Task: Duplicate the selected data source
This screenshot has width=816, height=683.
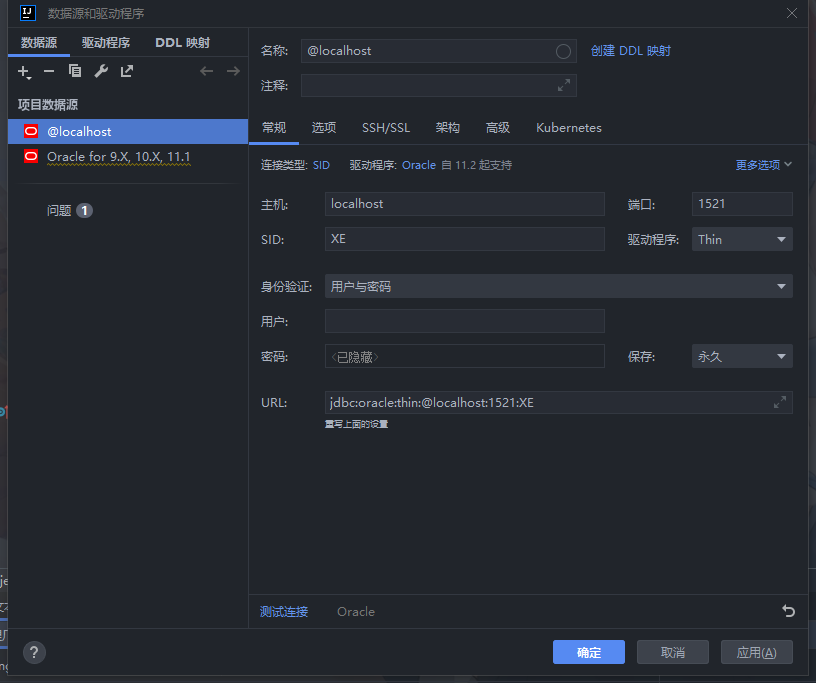Action: tap(75, 71)
